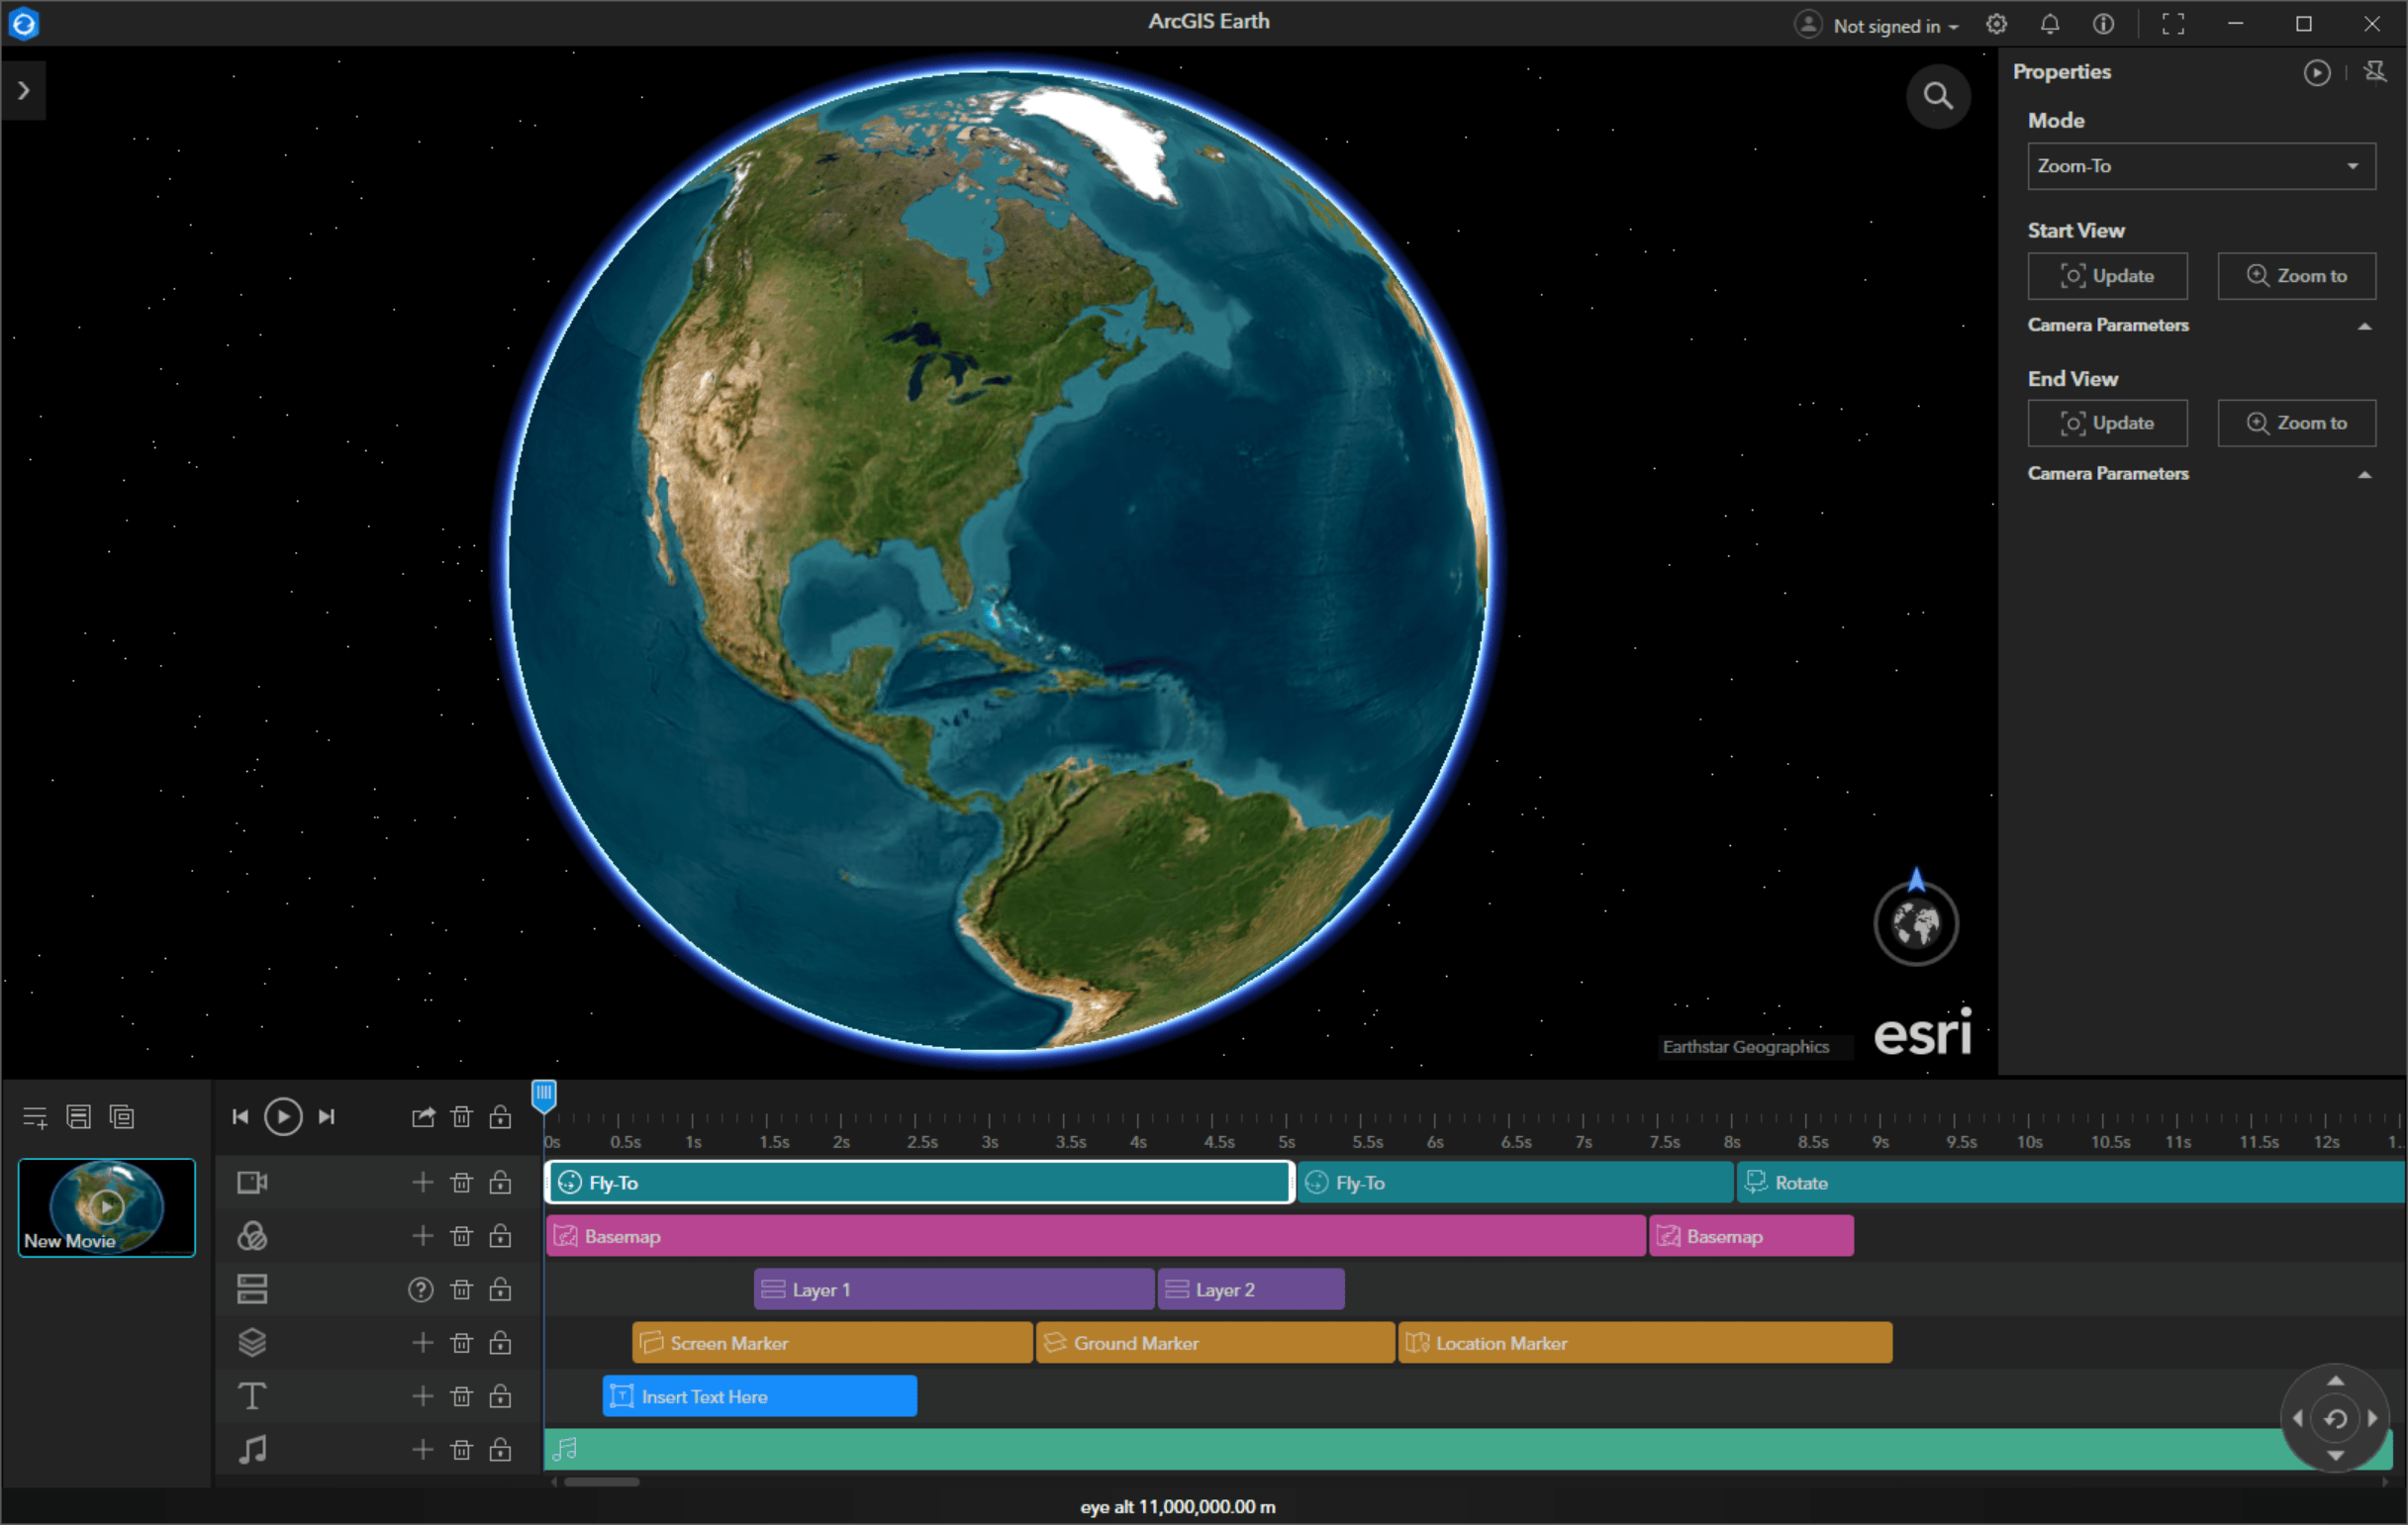Open ArcGIS Earth settings gear

click(x=1997, y=24)
